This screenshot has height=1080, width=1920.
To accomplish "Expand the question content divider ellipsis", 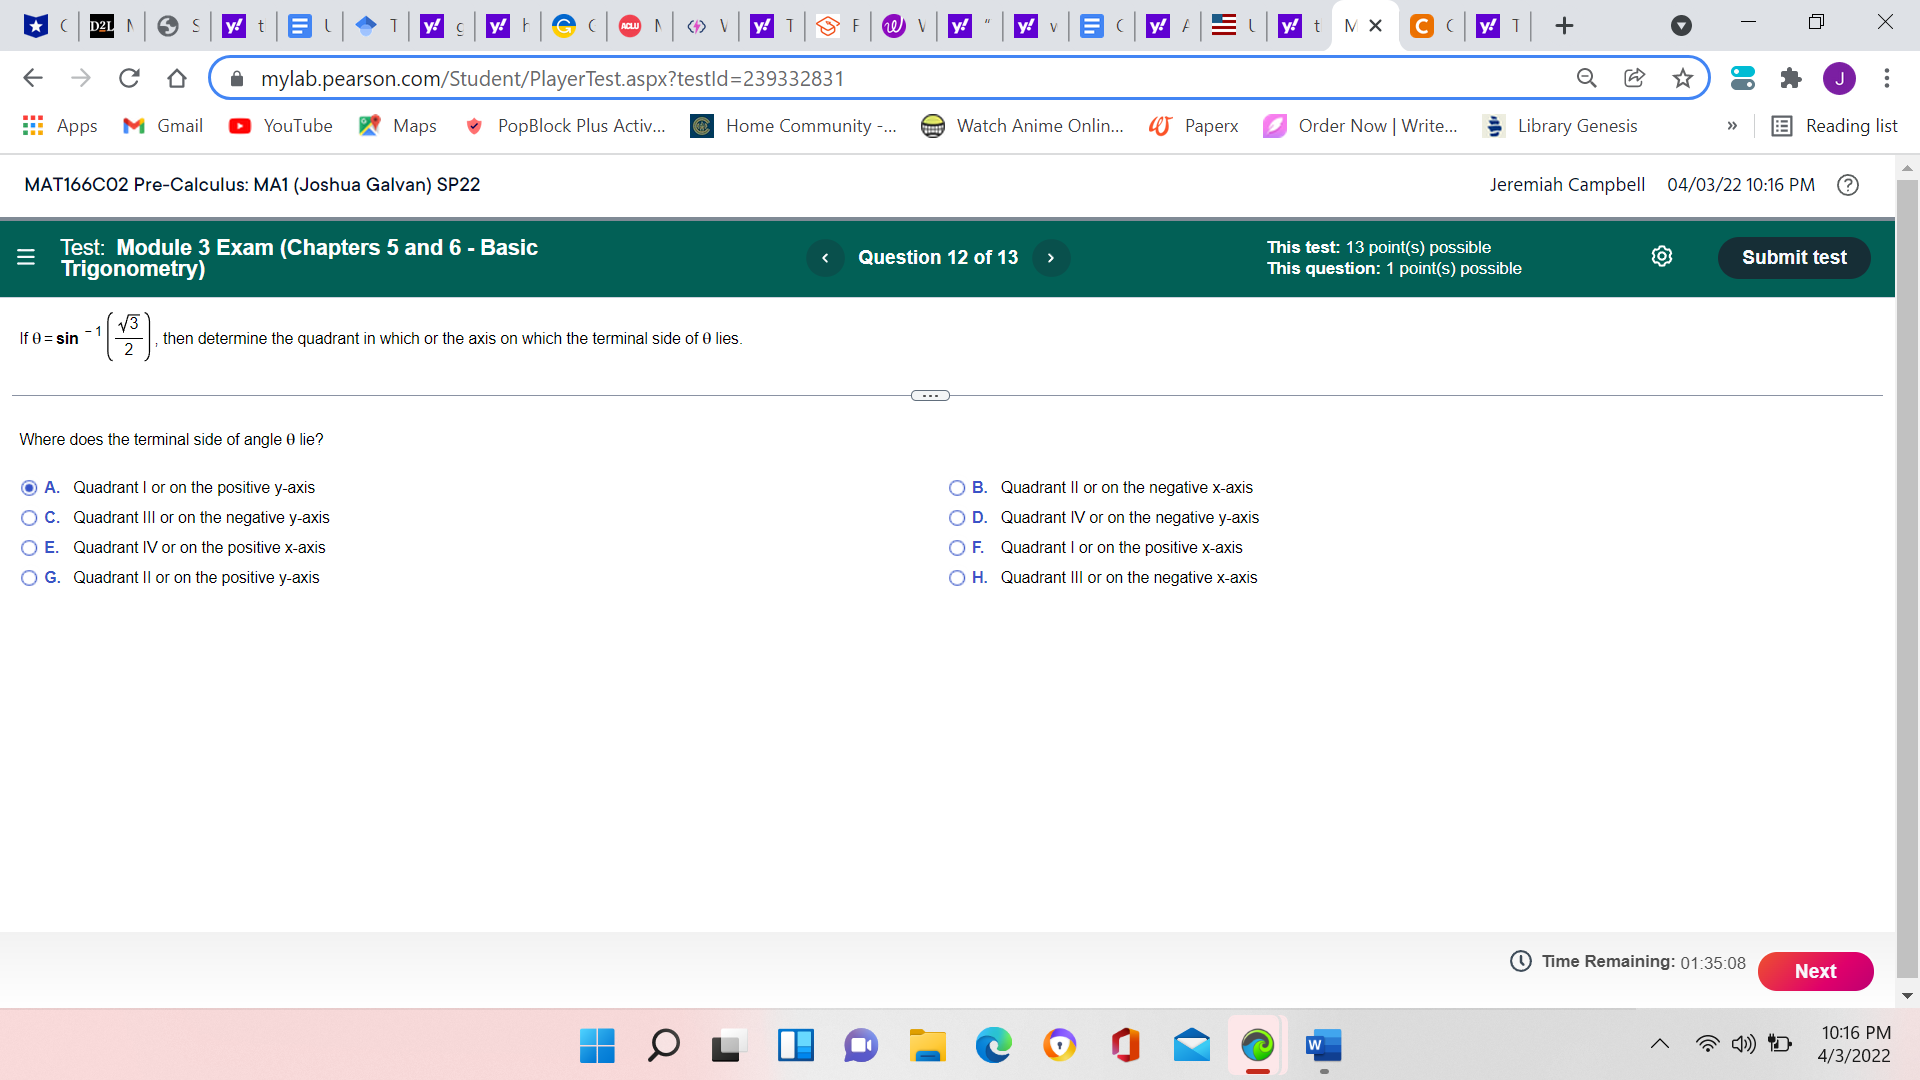I will tap(930, 395).
